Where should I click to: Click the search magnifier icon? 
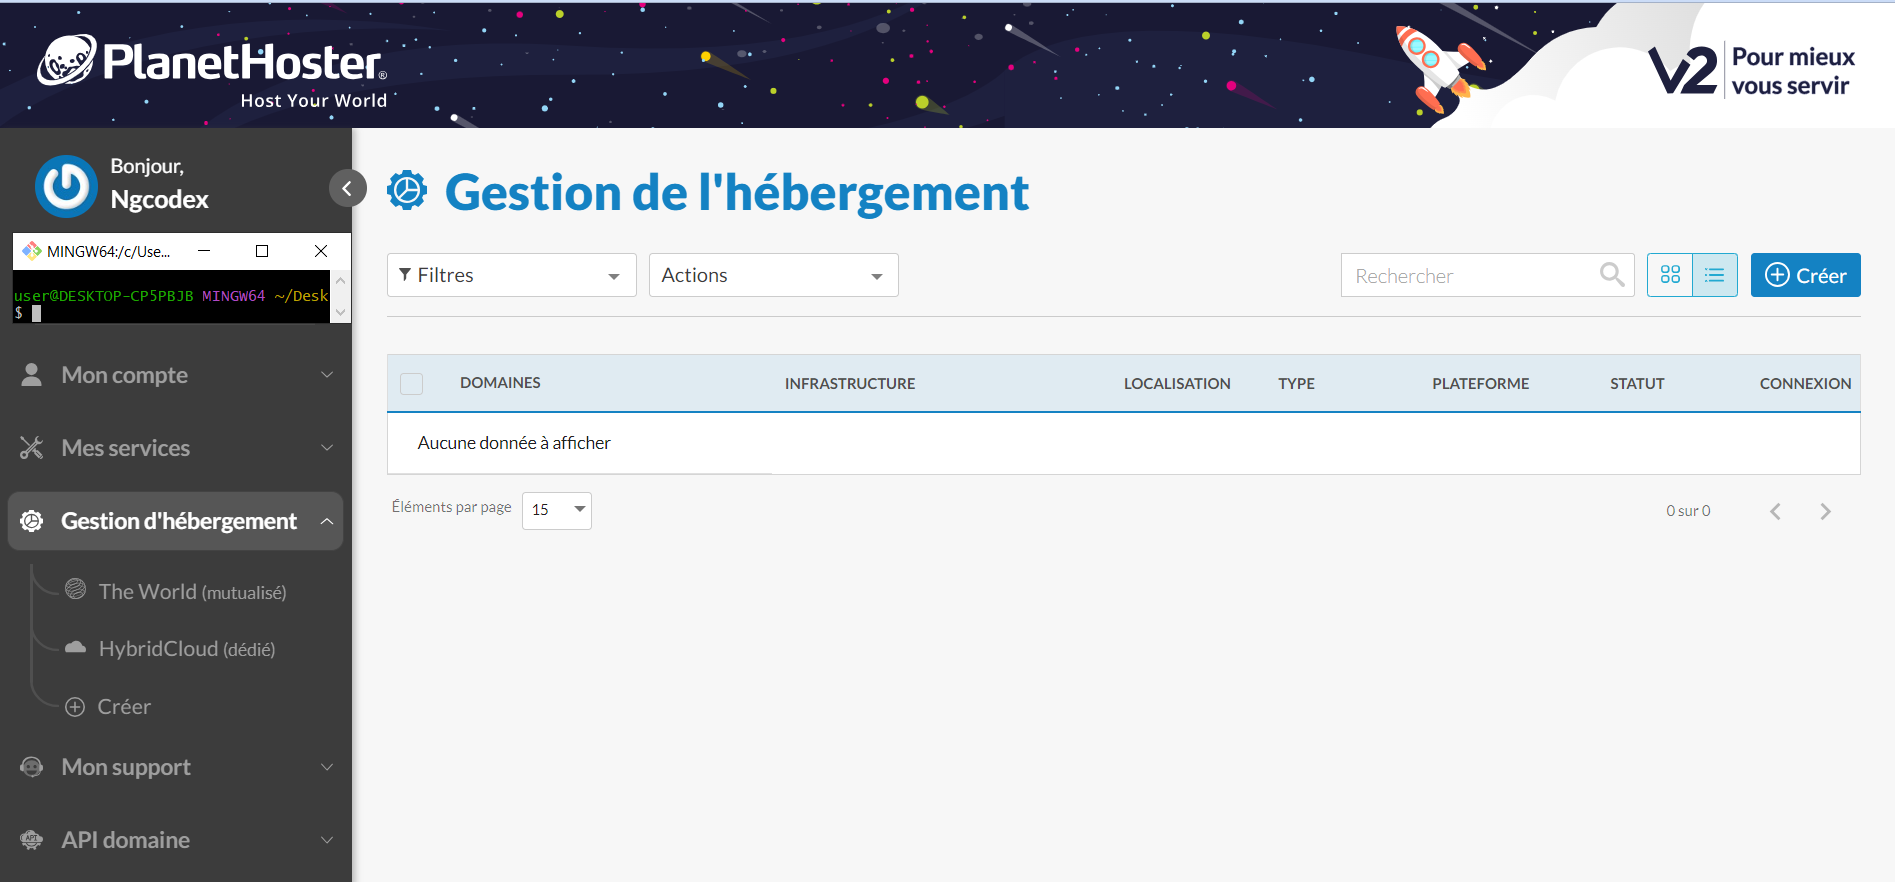tap(1611, 275)
